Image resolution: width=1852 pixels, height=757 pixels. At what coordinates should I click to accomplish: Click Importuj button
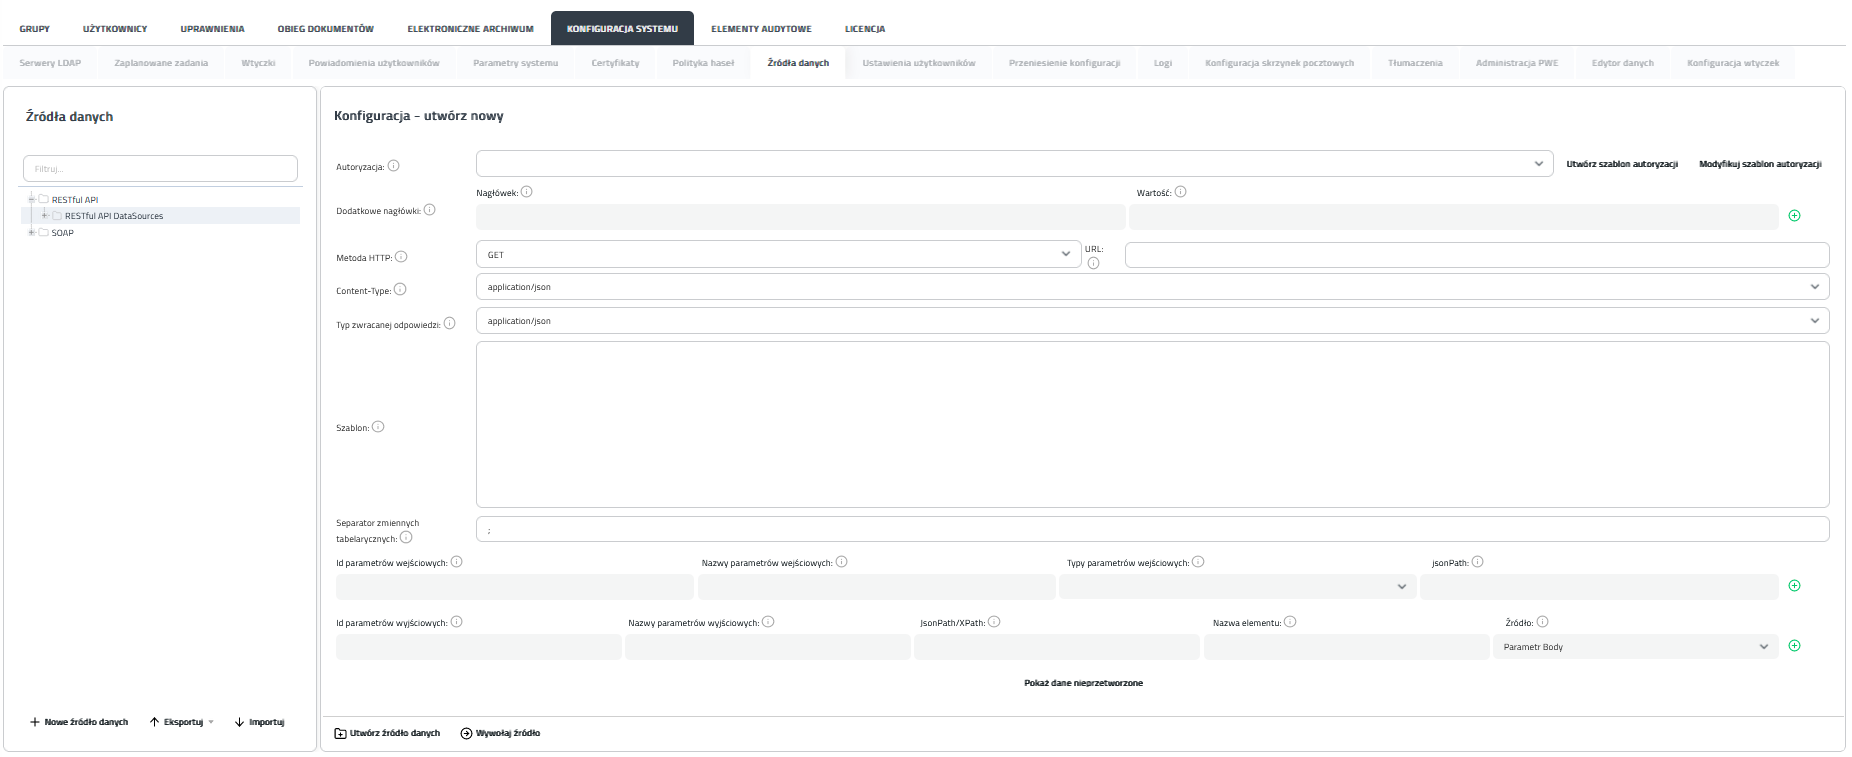pos(260,722)
